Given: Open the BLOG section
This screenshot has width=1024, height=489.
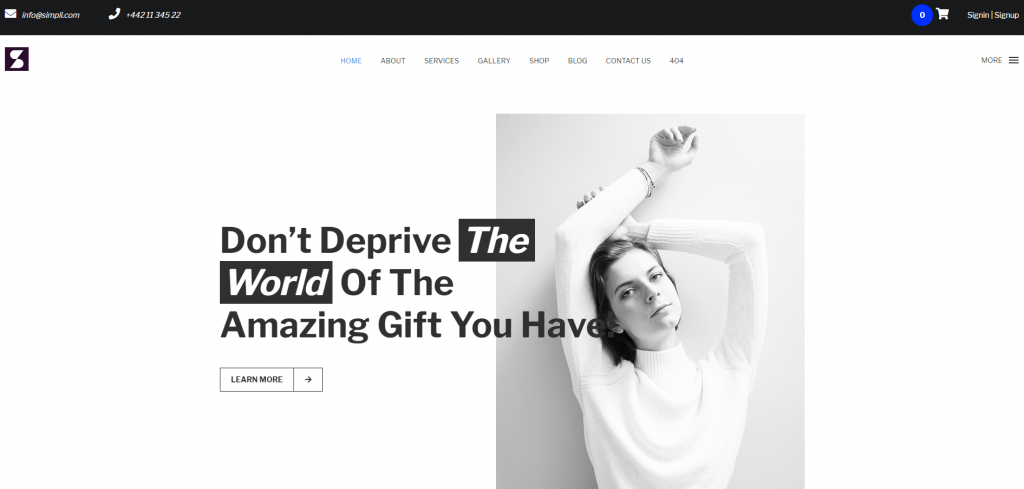Looking at the screenshot, I should [x=577, y=61].
